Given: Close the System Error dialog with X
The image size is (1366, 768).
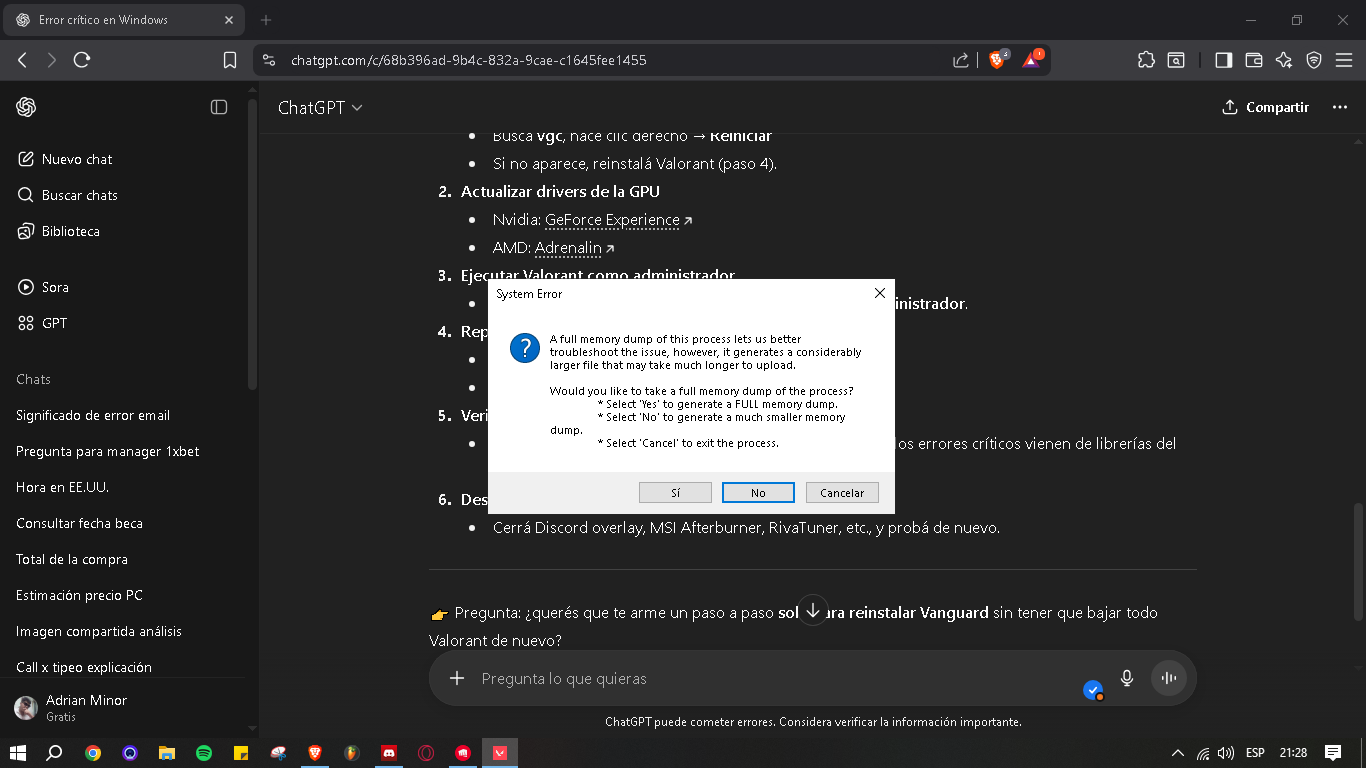Looking at the screenshot, I should point(880,293).
